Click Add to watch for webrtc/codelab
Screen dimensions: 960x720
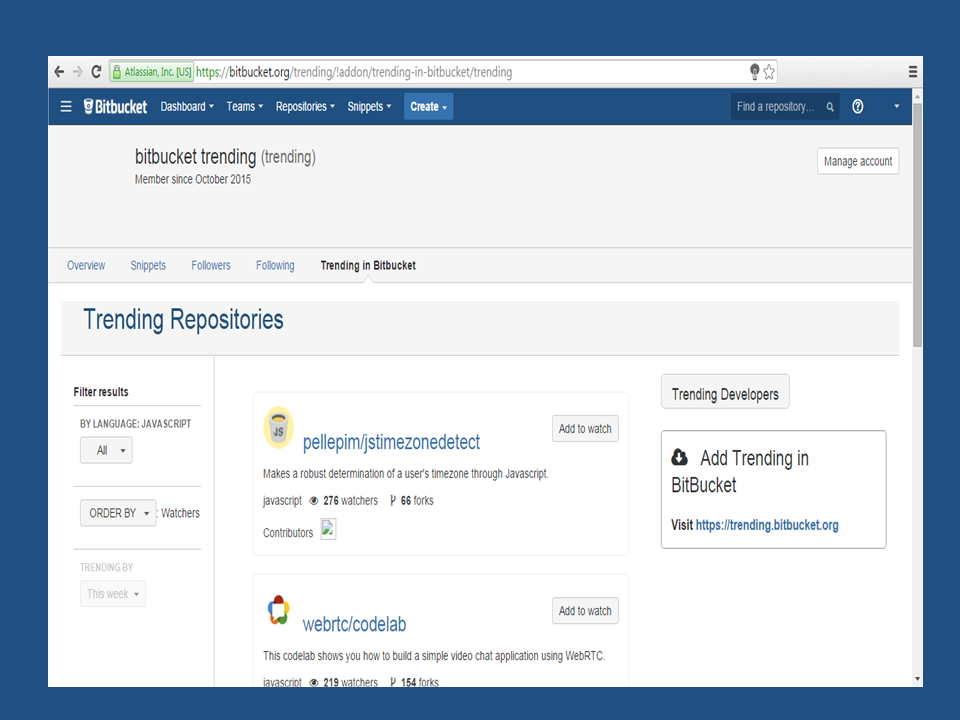[585, 610]
